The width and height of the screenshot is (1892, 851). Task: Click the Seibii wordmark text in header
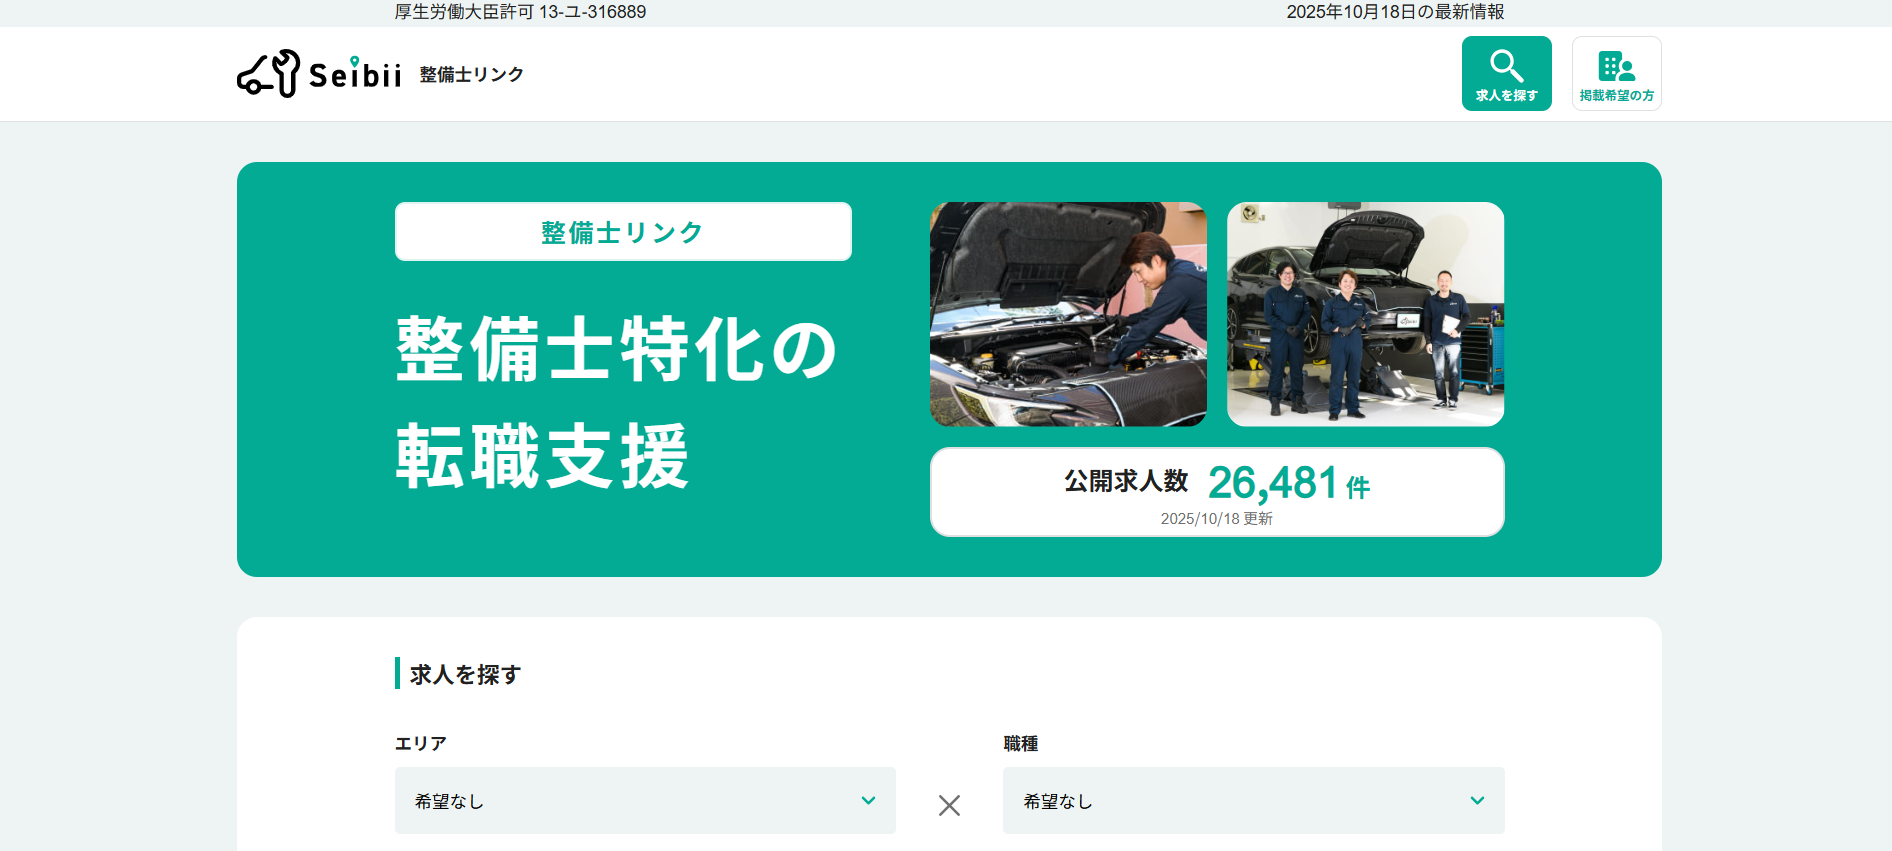tap(355, 75)
